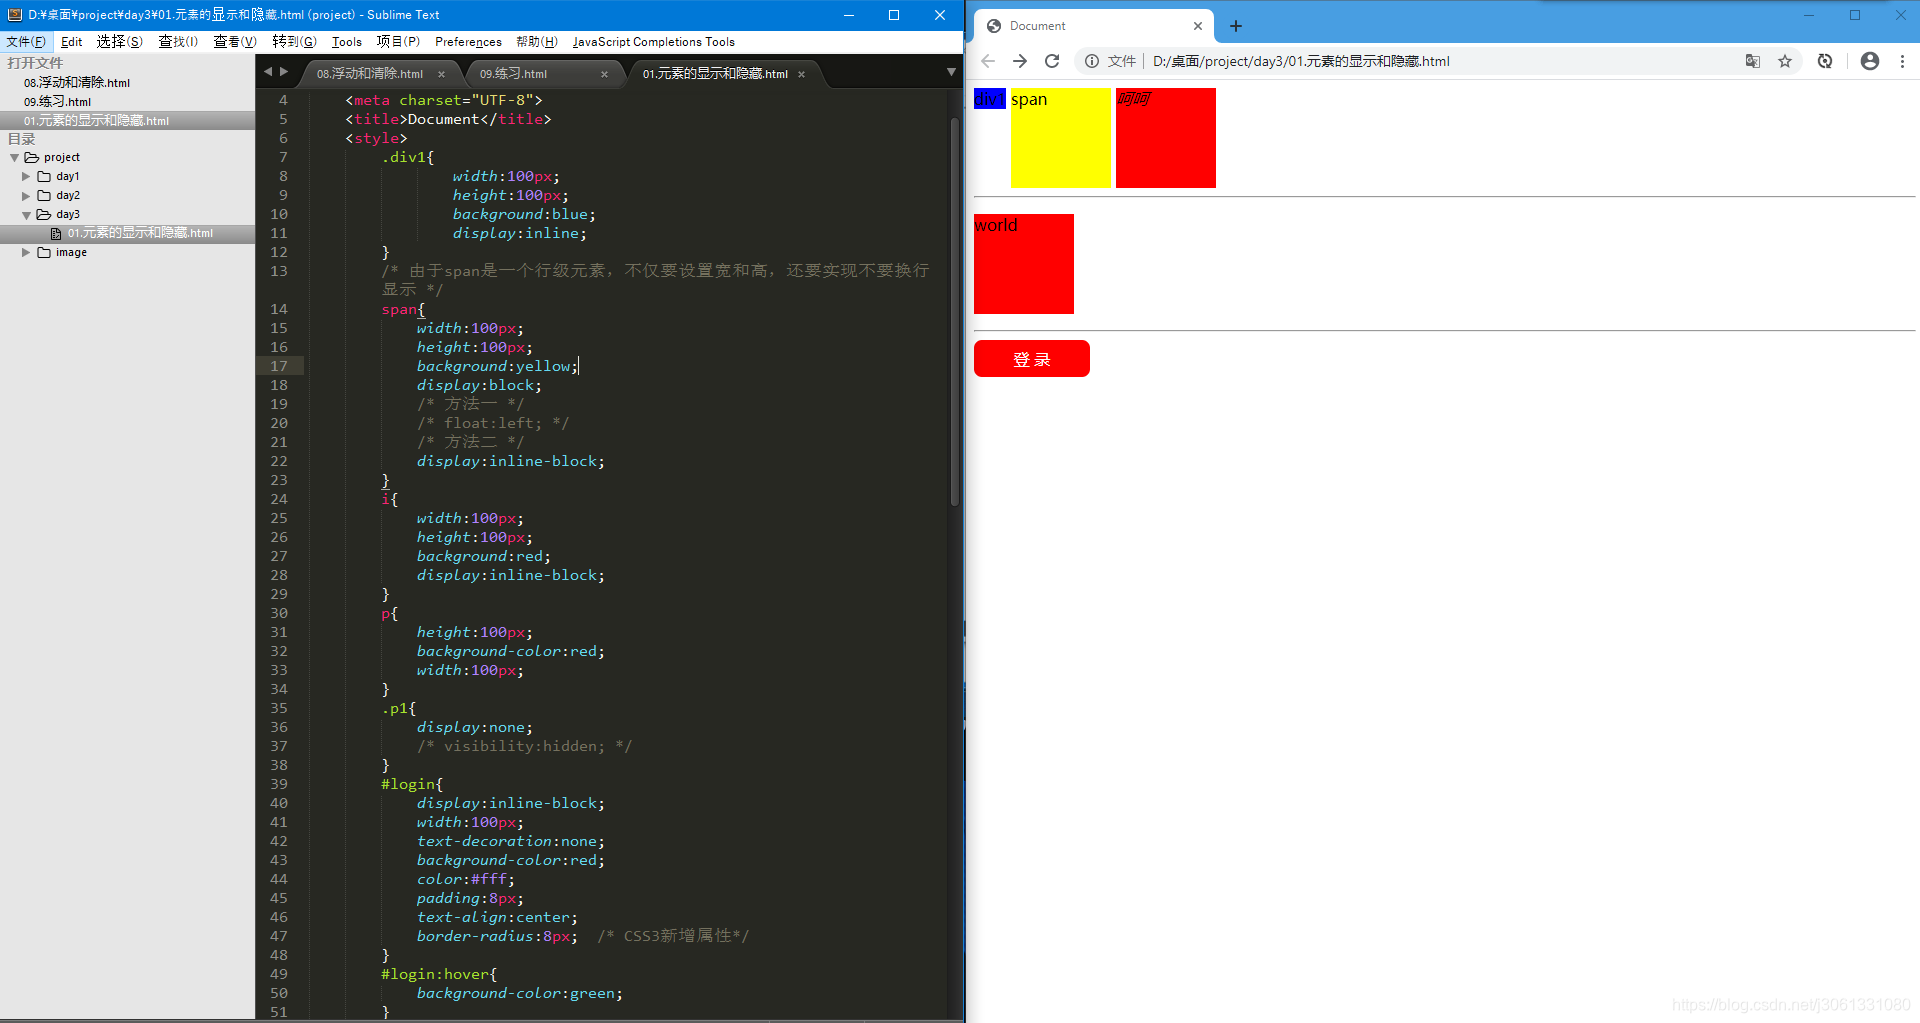Click the browser extension update icon
Viewport: 1920px width, 1023px height.
point(1825,61)
